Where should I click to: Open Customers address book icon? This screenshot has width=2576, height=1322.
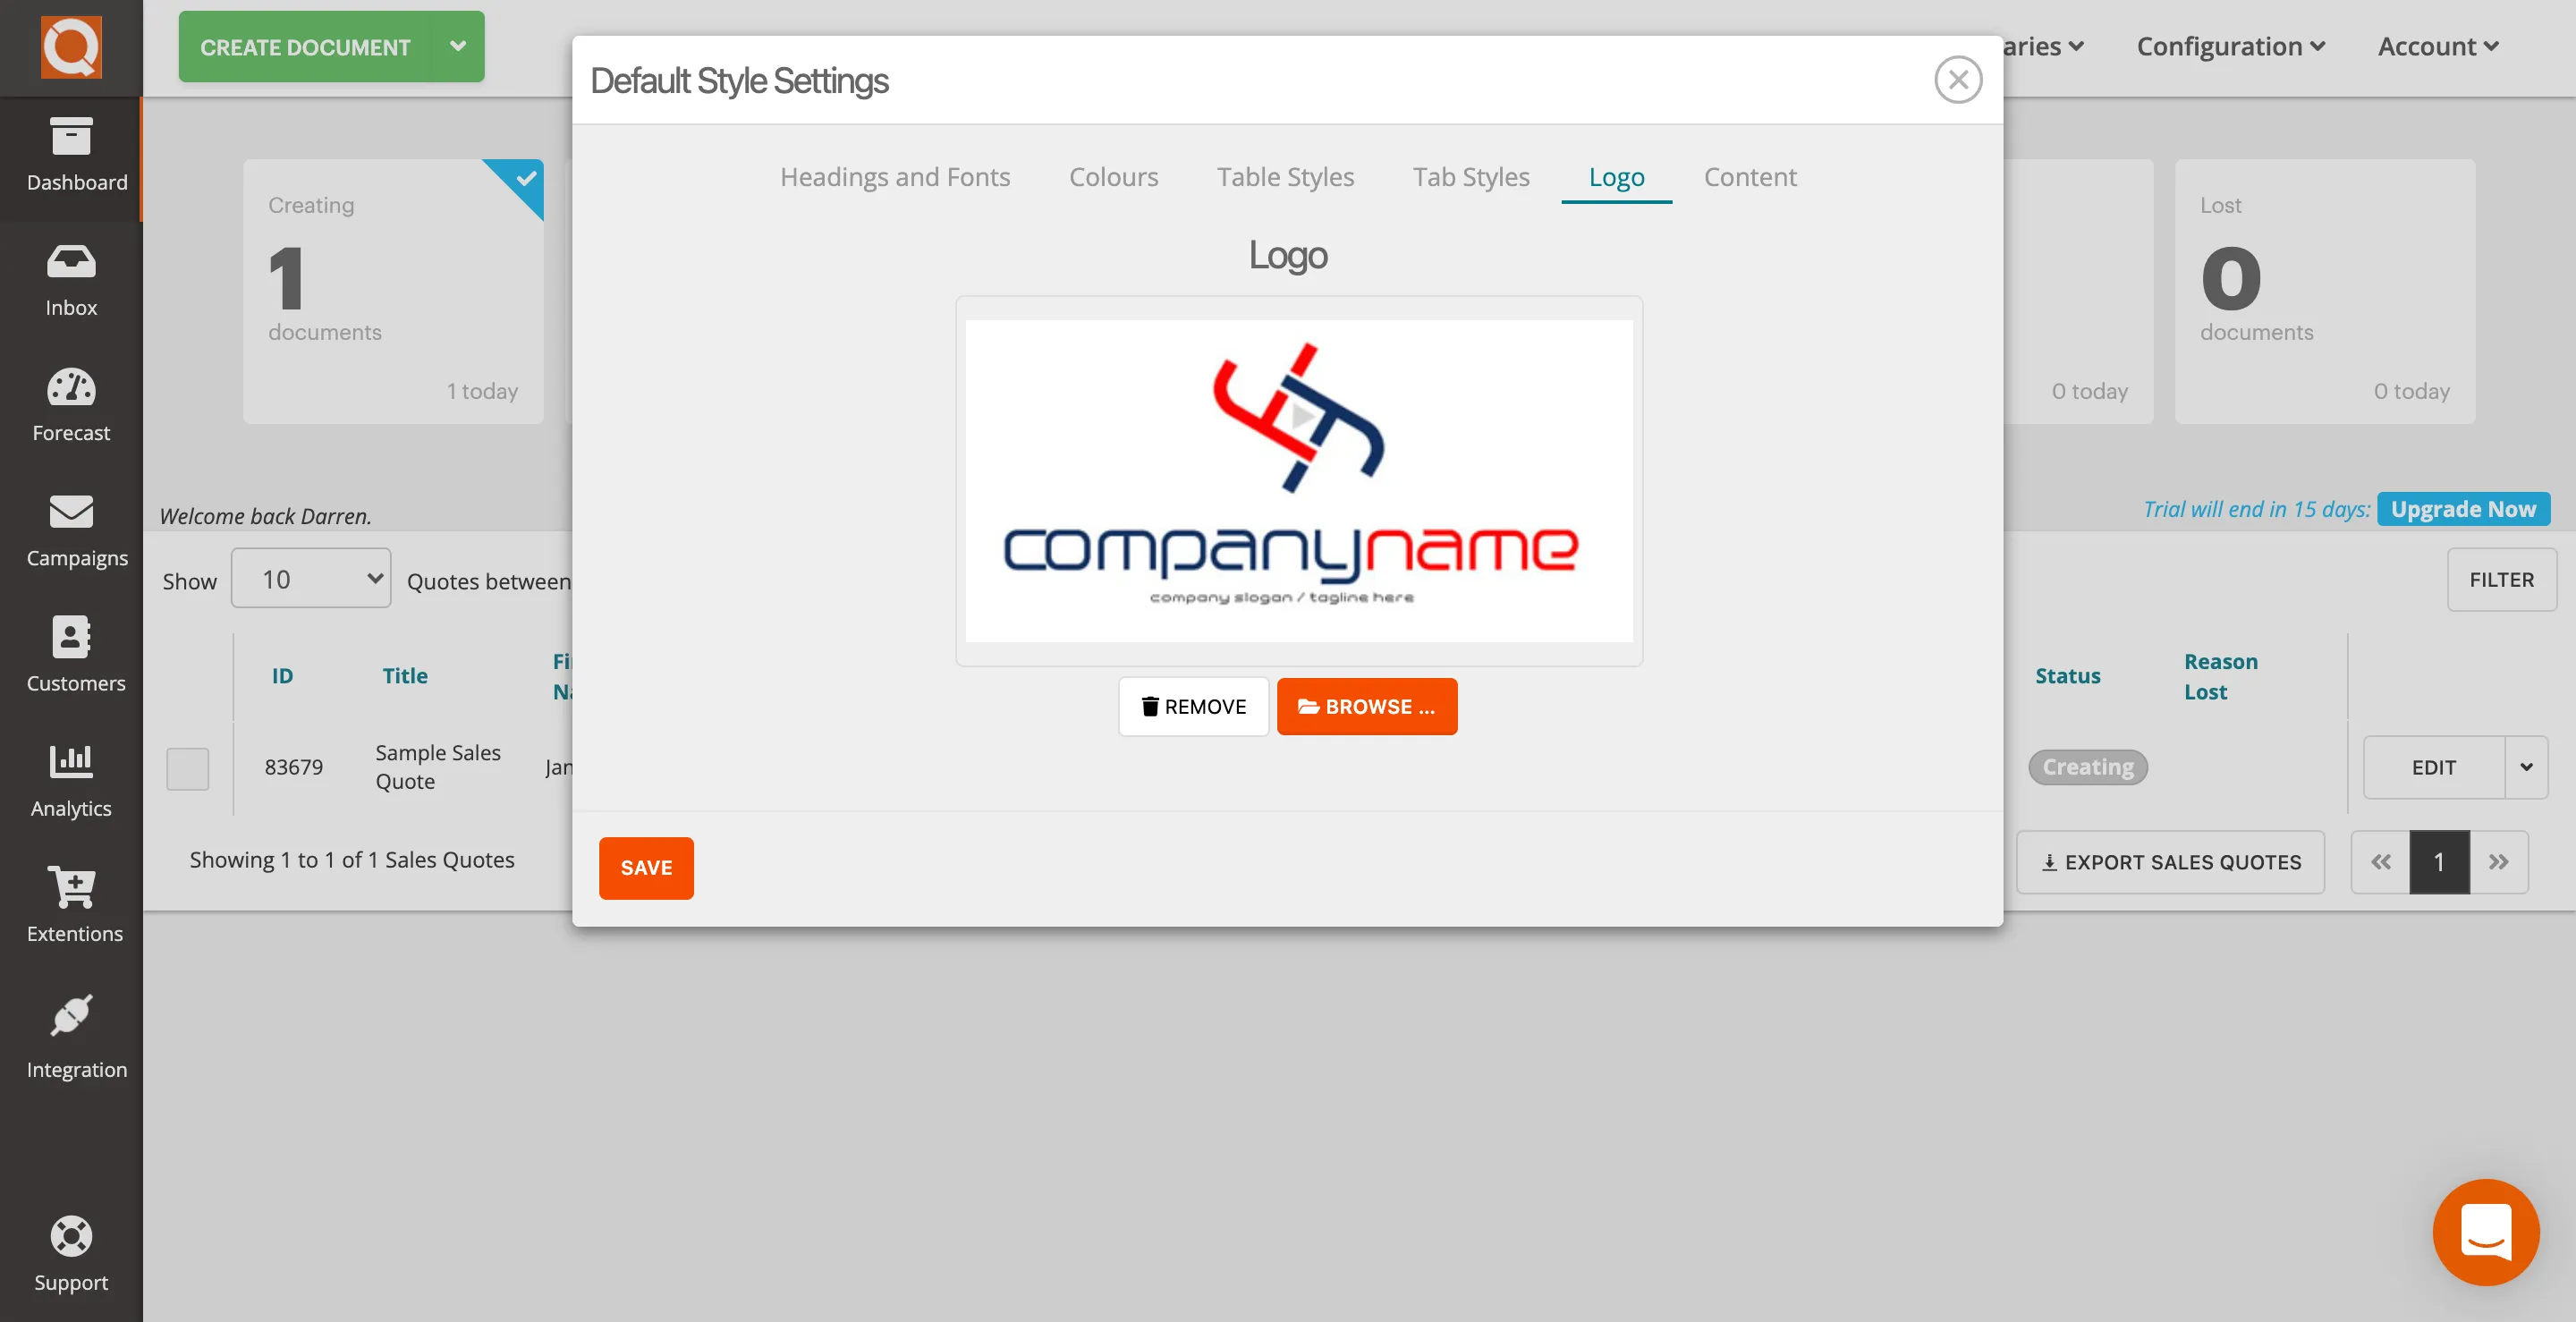pyautogui.click(x=71, y=637)
